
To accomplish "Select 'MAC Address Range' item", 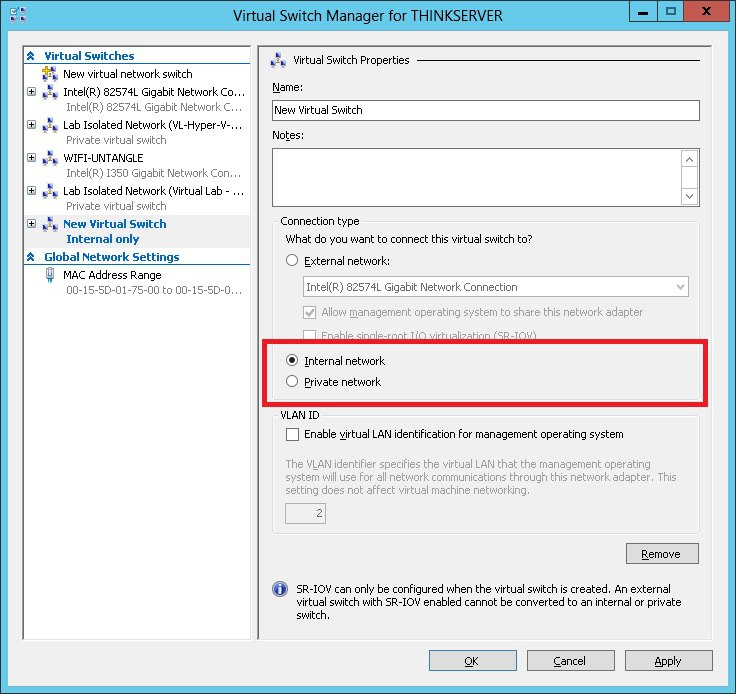I will (x=112, y=275).
